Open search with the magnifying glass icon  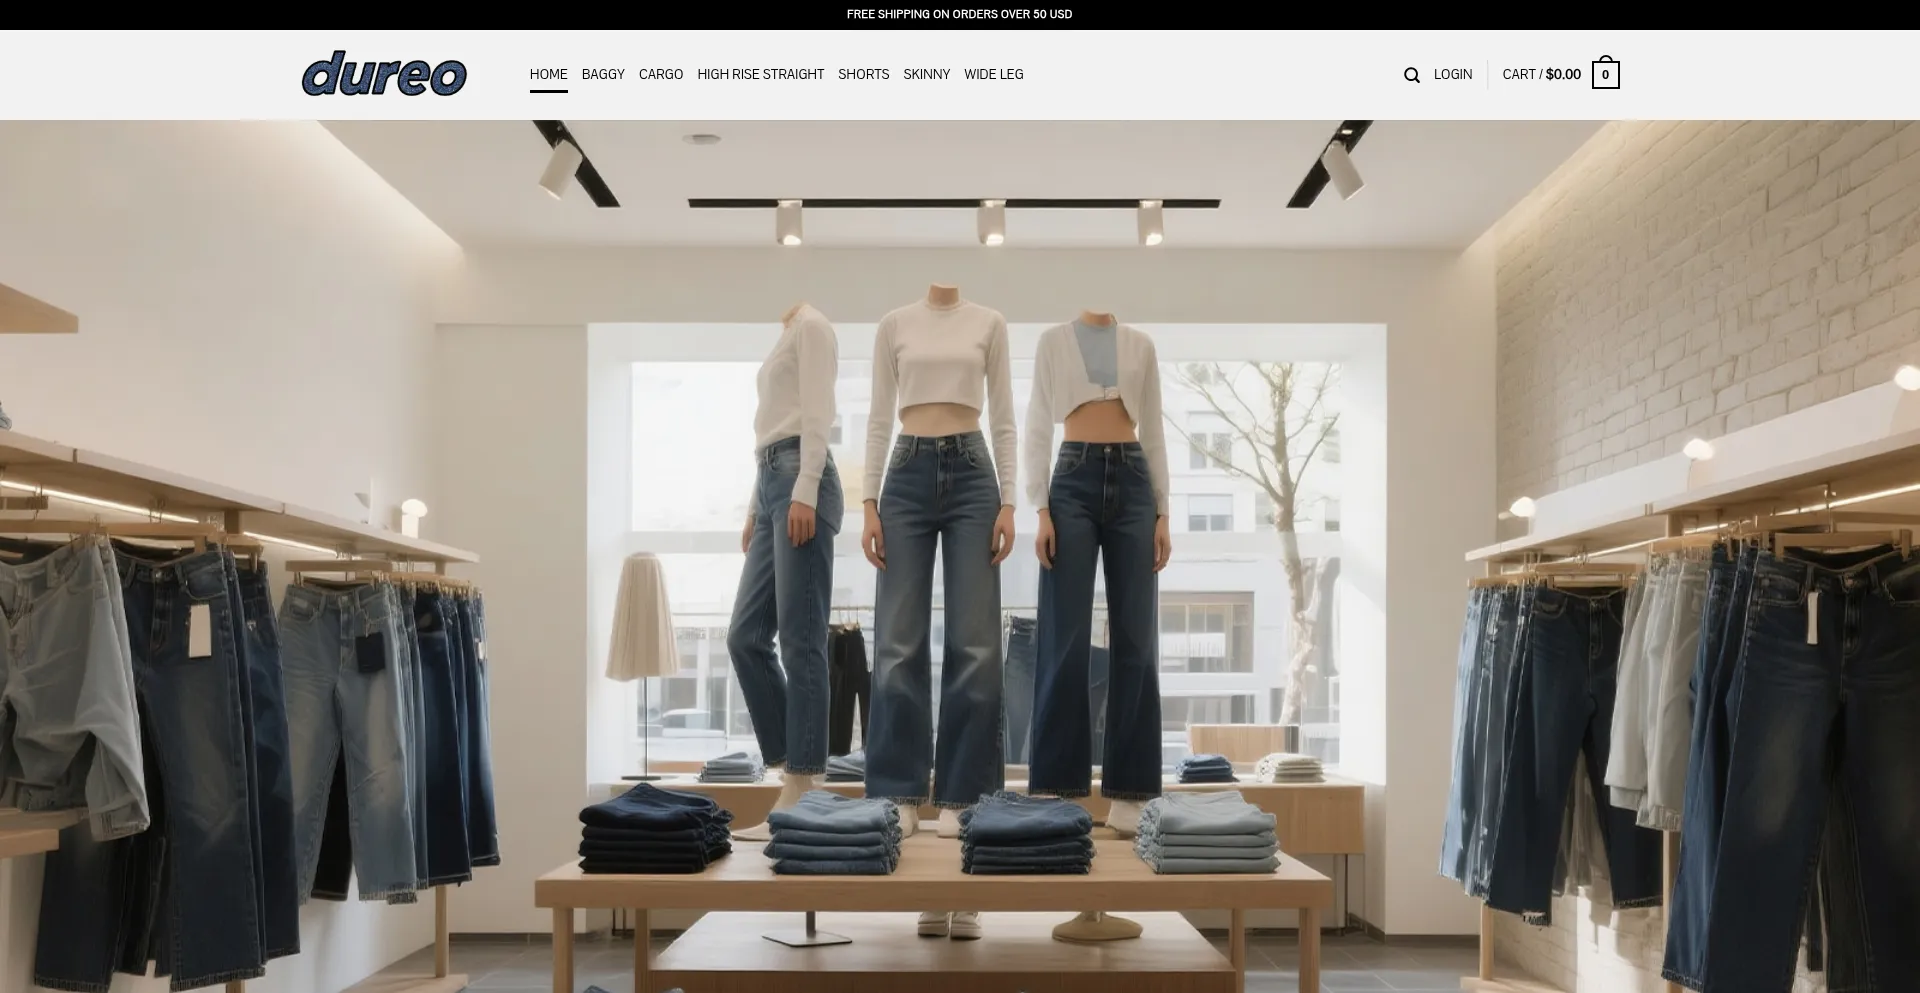click(1411, 75)
